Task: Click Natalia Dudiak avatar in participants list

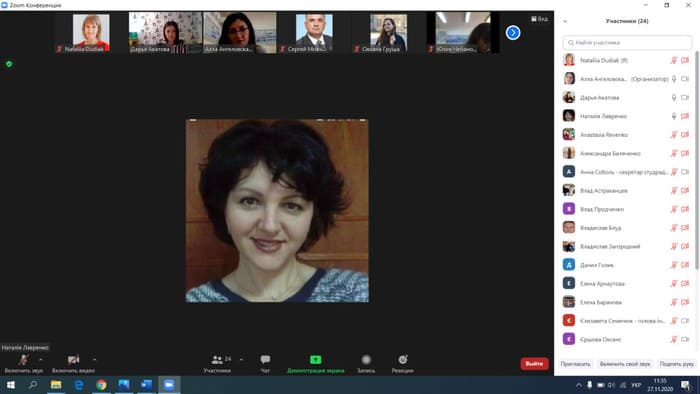Action: click(569, 60)
